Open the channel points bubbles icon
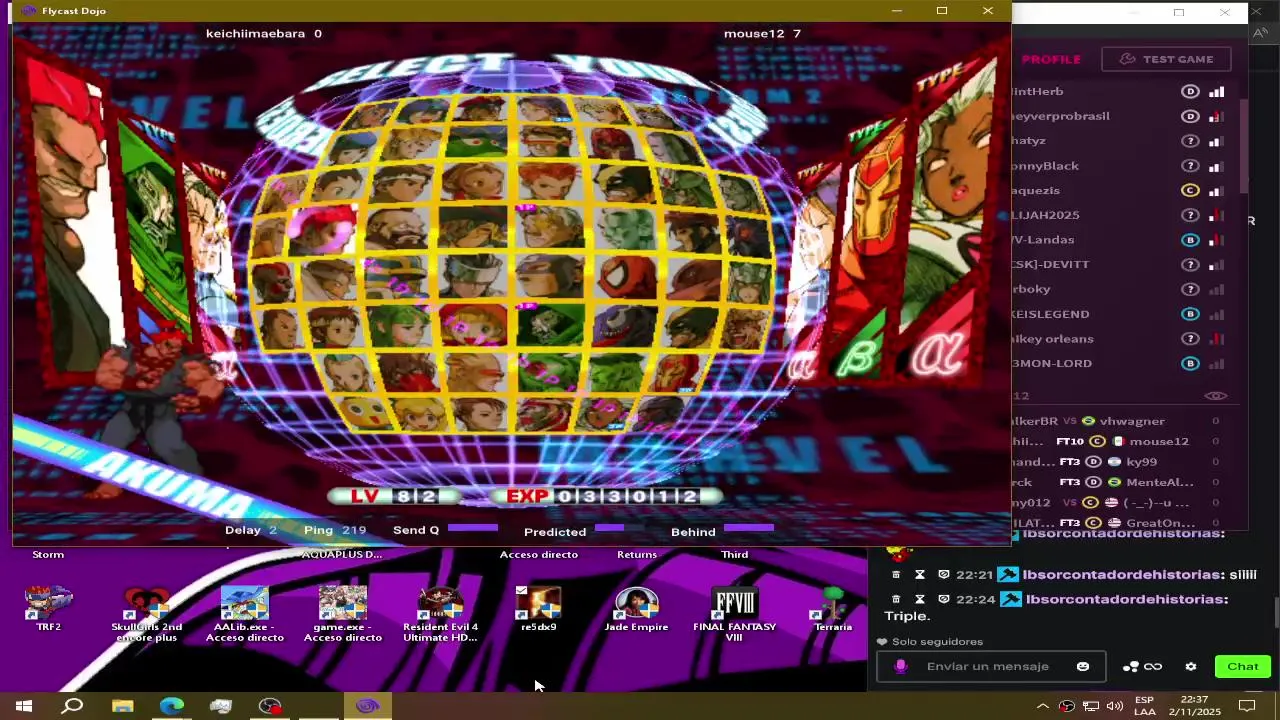Screen dimensions: 1280x720 [1131, 667]
